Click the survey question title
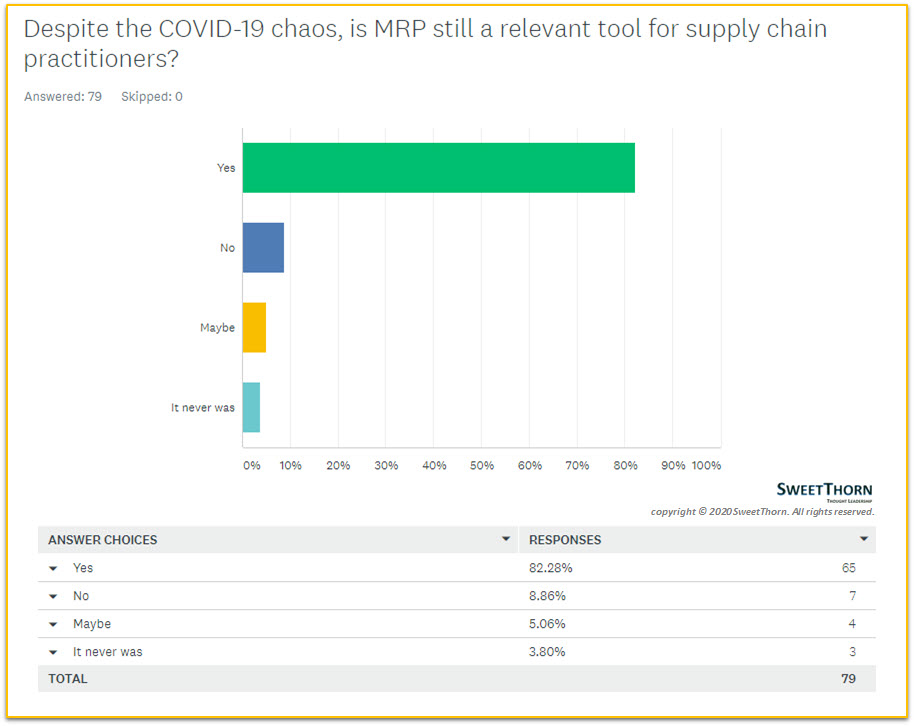This screenshot has height=726, width=914. click(425, 44)
